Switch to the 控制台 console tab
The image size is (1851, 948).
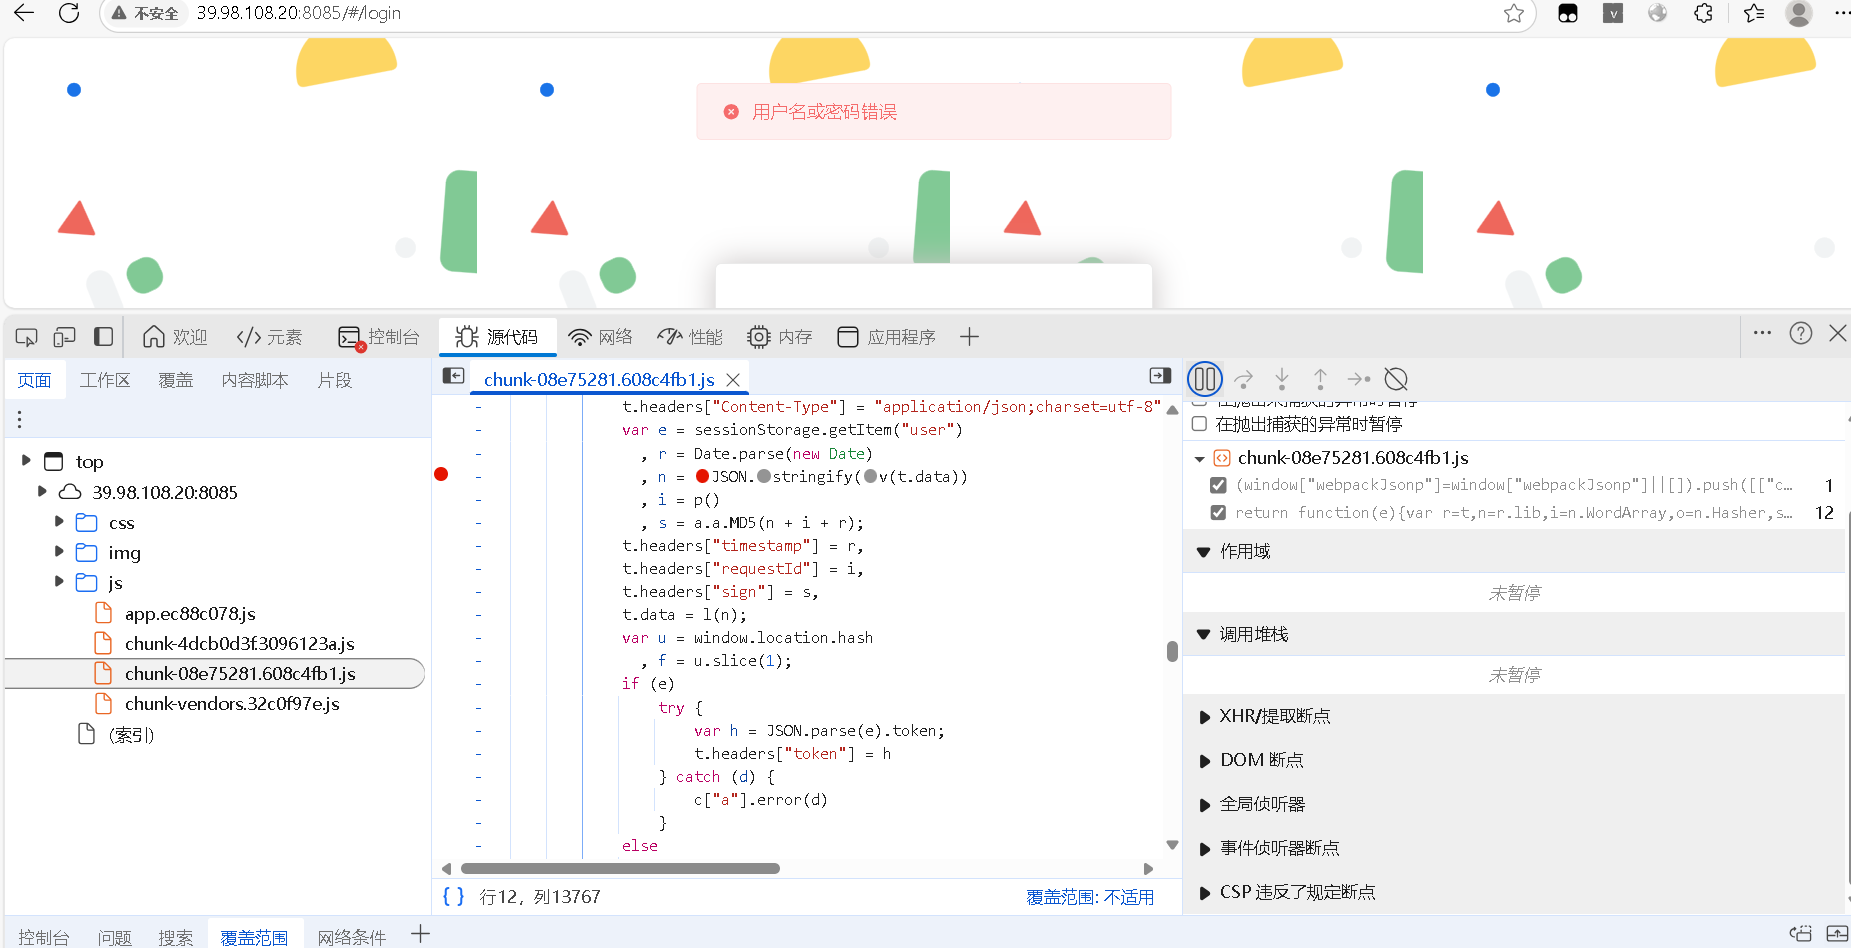[x=378, y=337]
